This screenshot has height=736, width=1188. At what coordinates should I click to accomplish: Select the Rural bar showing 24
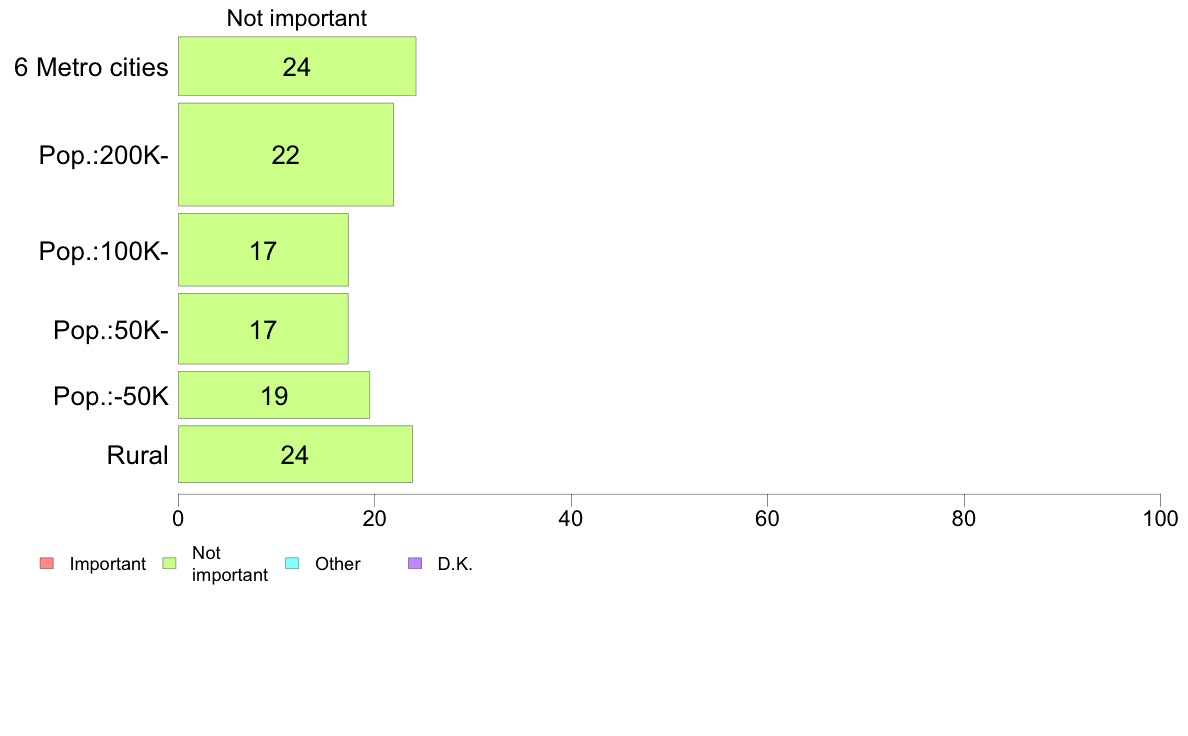coord(295,454)
